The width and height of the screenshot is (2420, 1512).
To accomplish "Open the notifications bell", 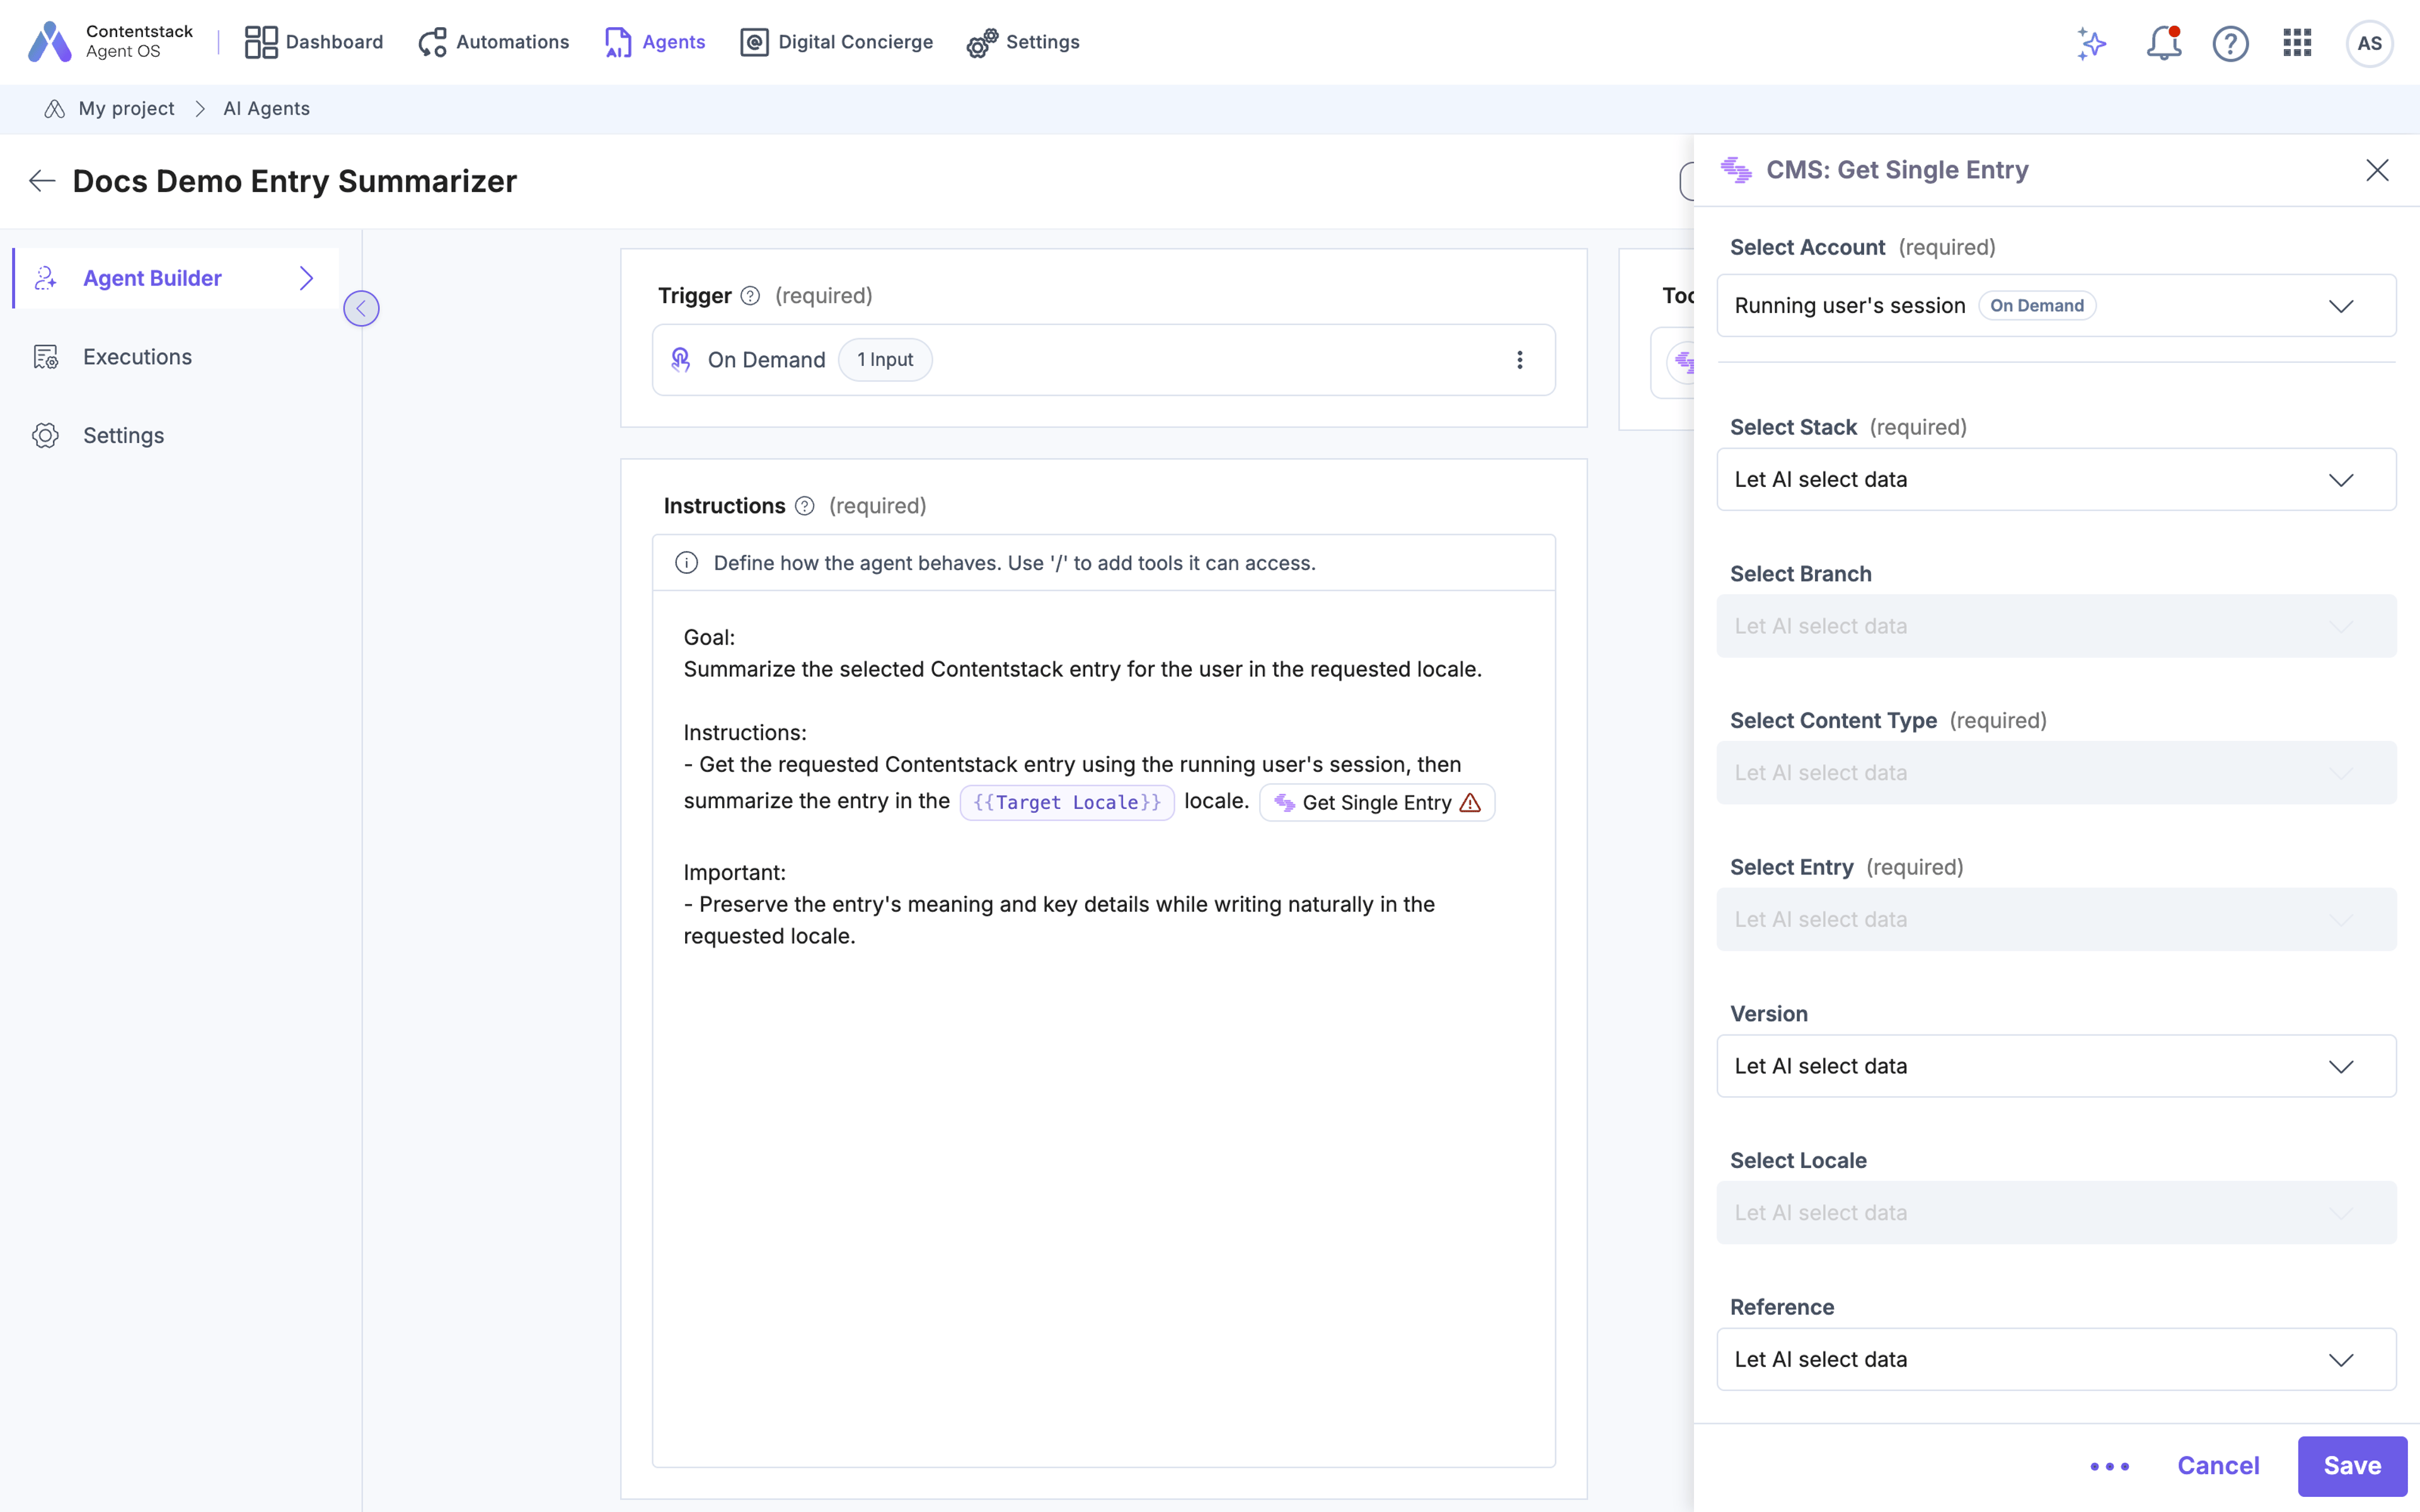I will 2164,43.
